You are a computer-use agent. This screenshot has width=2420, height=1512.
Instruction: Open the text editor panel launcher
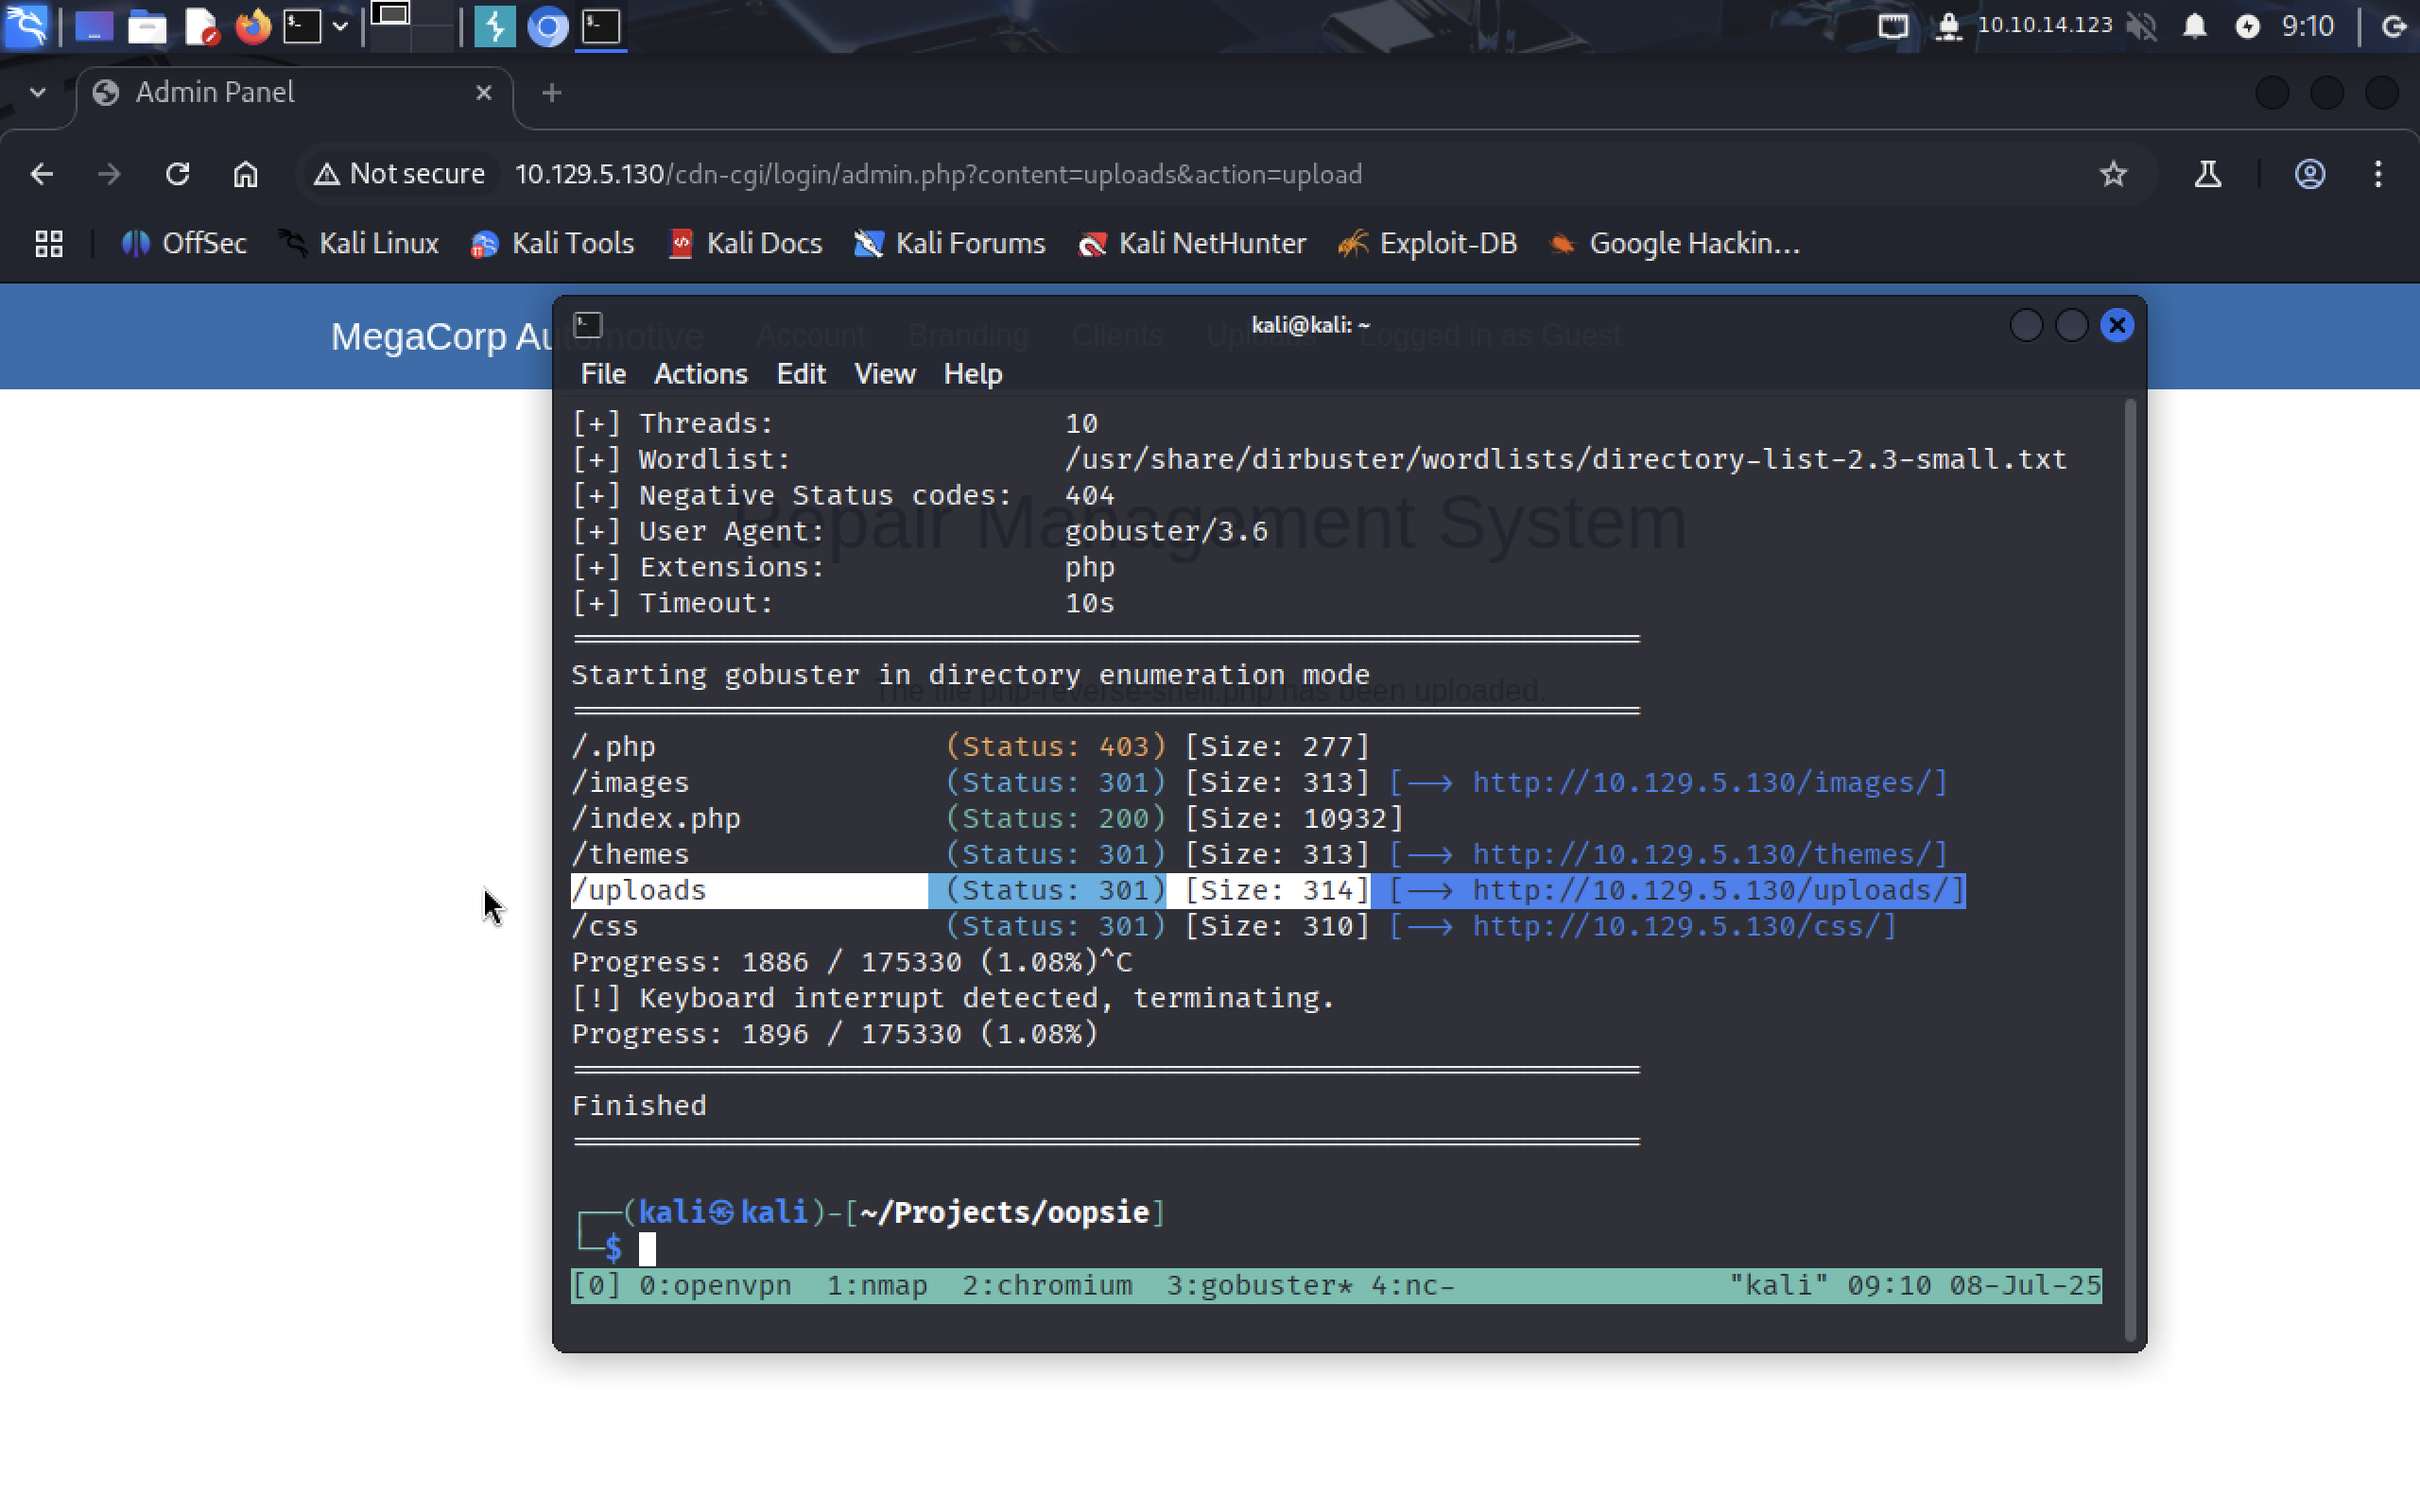click(x=201, y=27)
